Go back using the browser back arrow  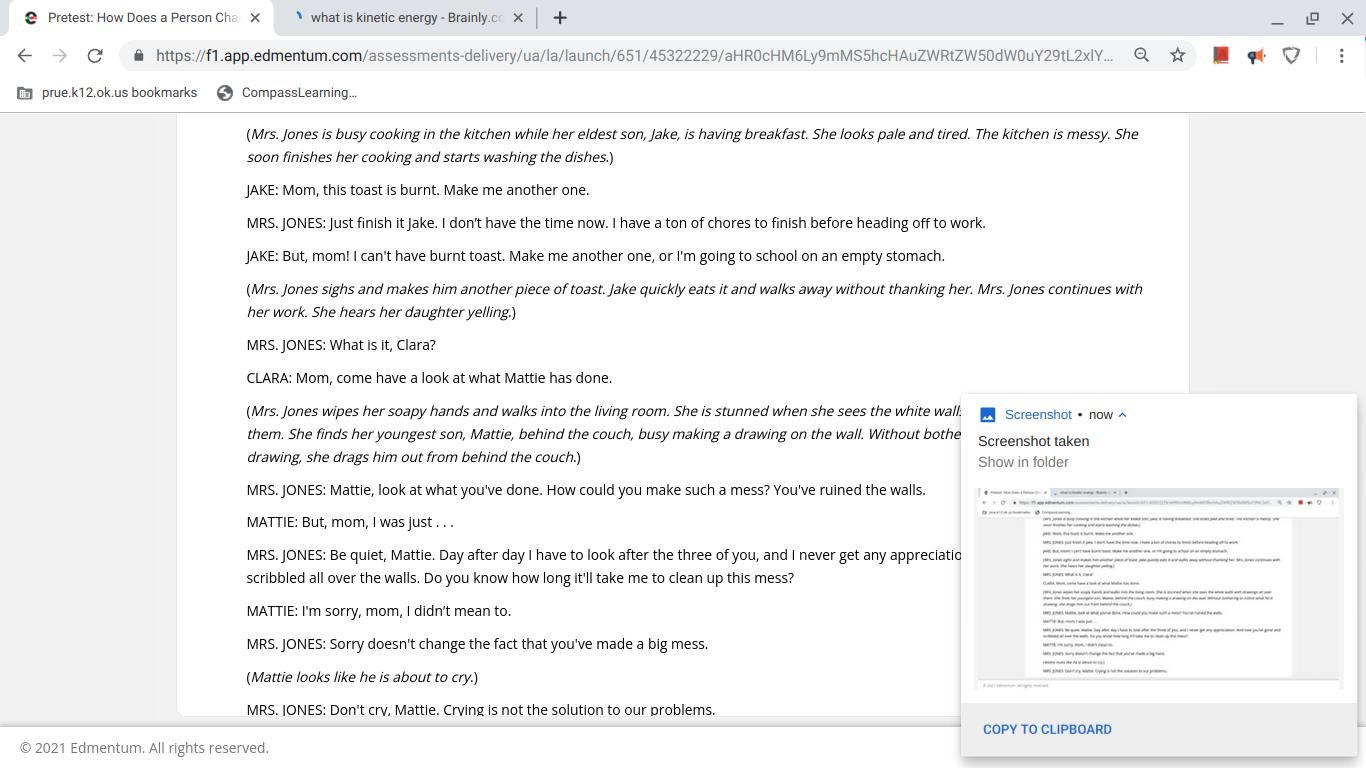coord(25,56)
